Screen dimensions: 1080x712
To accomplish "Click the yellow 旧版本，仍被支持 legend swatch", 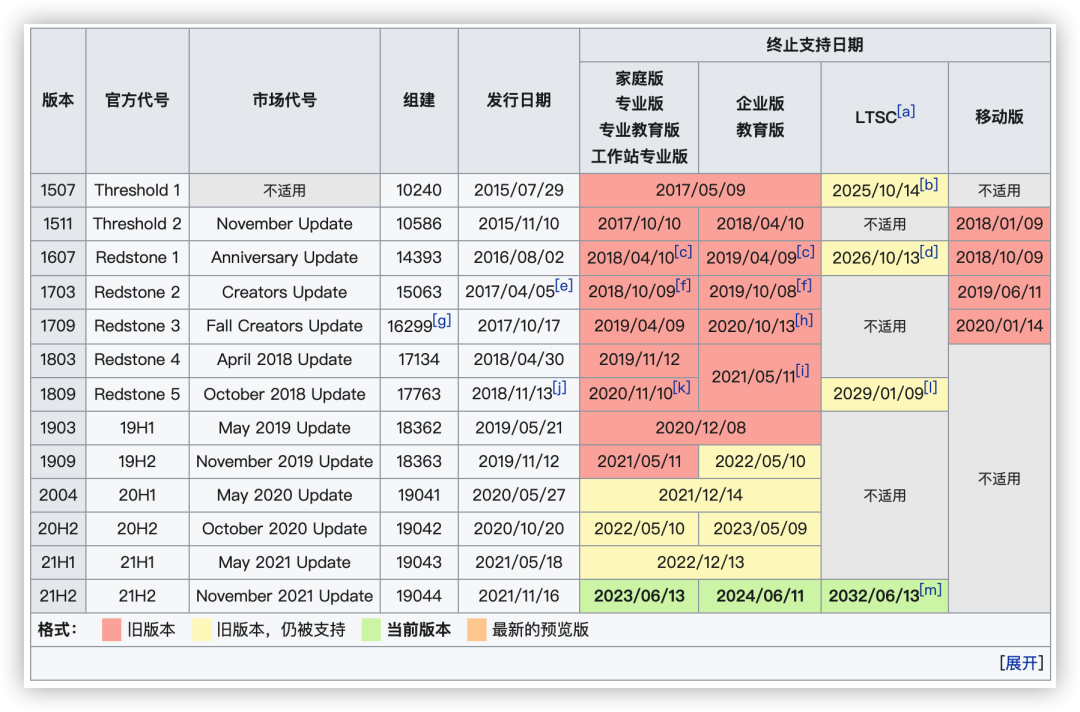I will 201,629.
